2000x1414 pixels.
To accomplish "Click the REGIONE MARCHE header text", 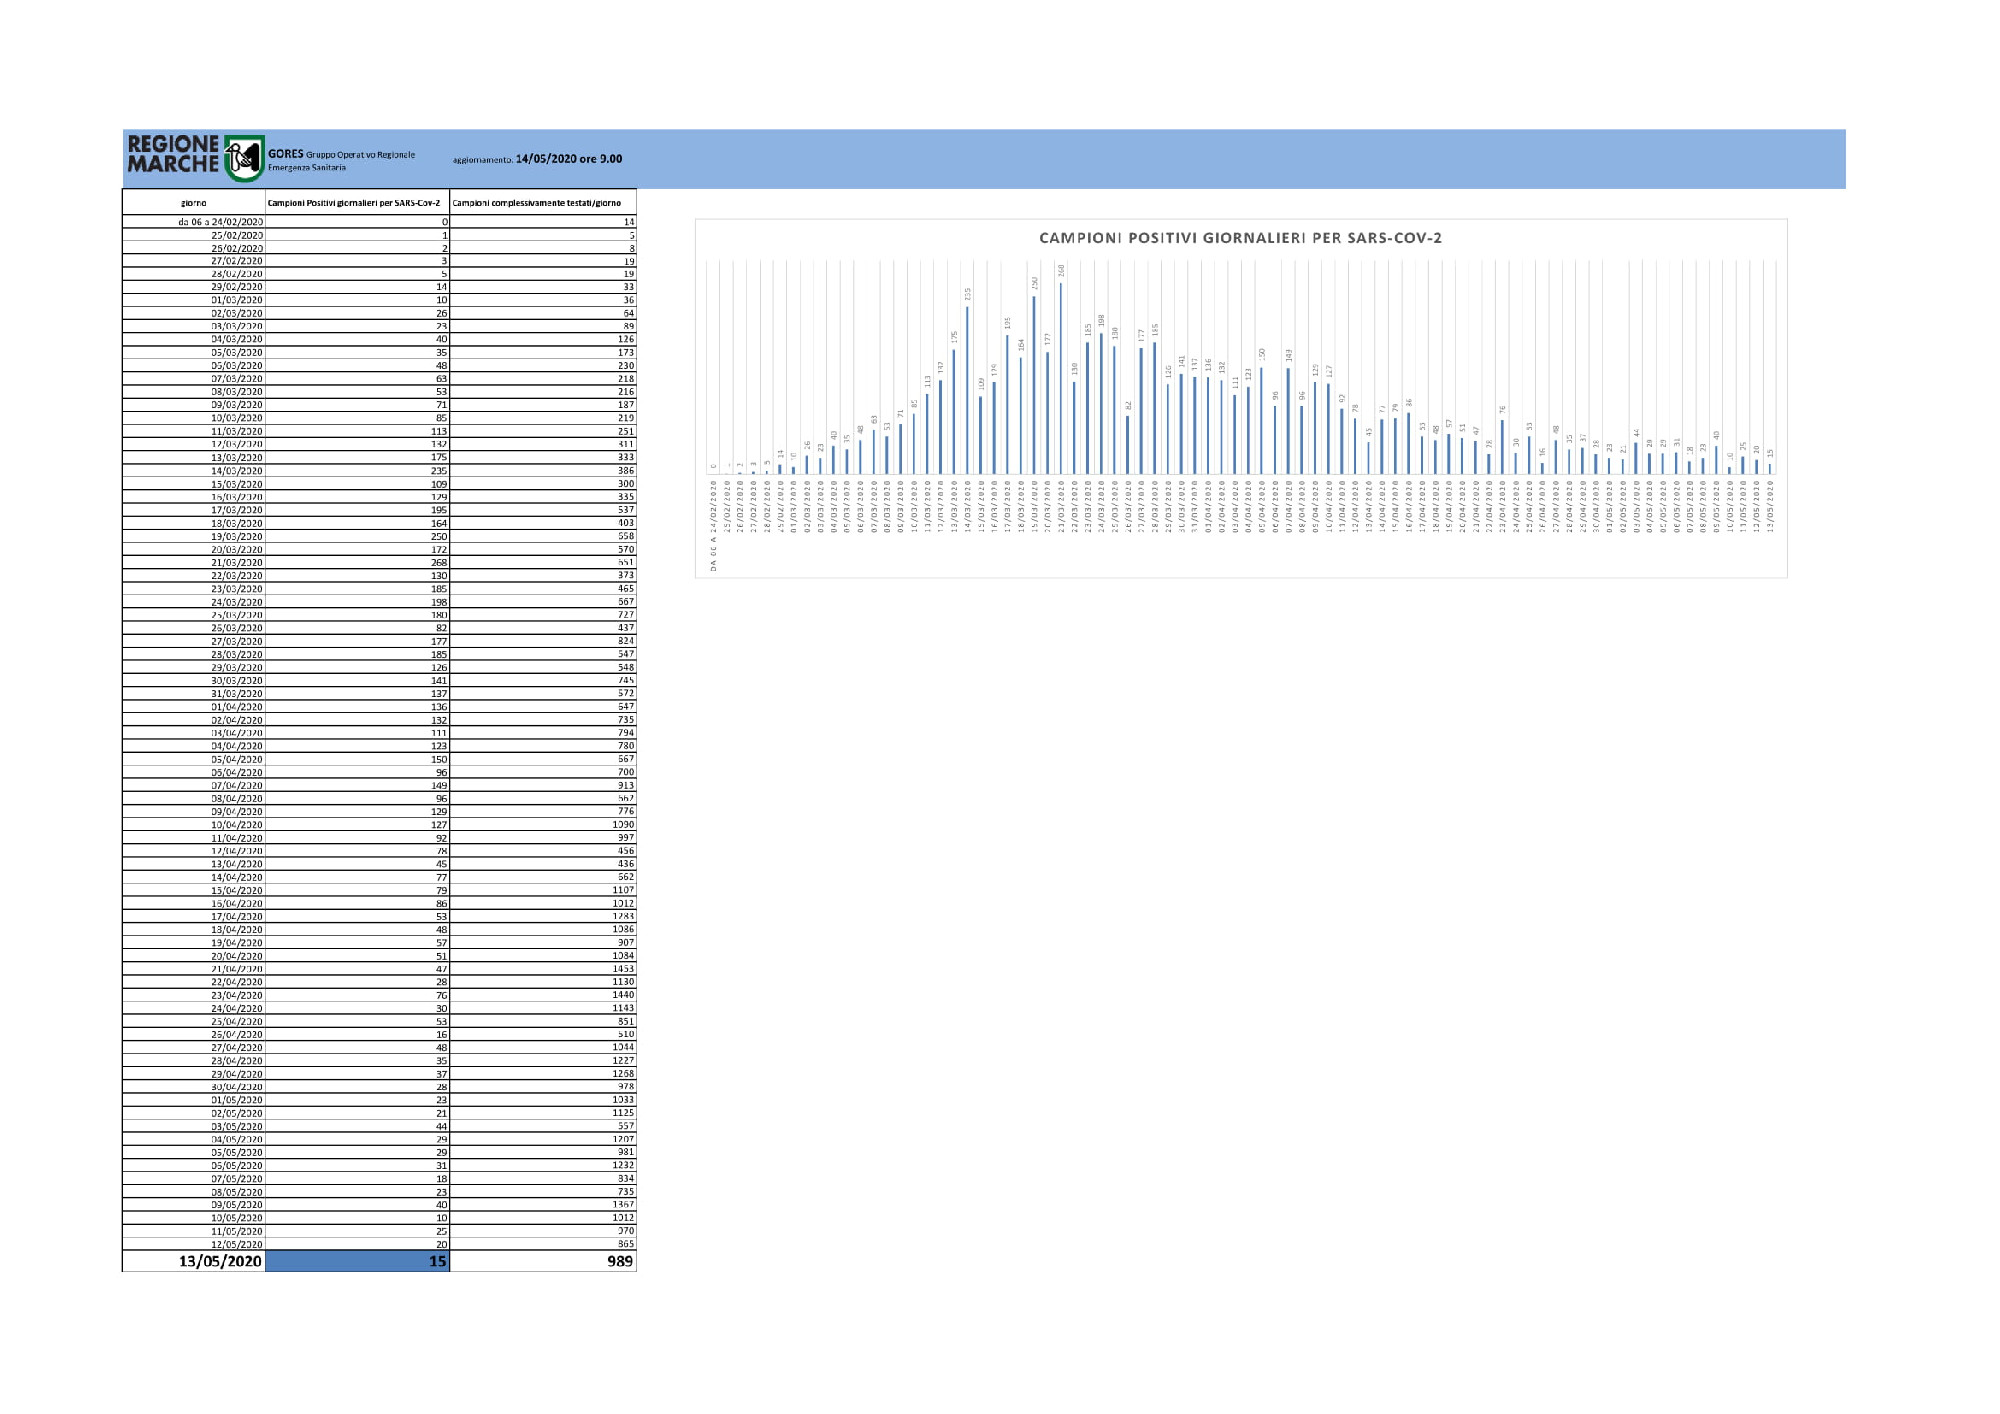I will pyautogui.click(x=173, y=154).
